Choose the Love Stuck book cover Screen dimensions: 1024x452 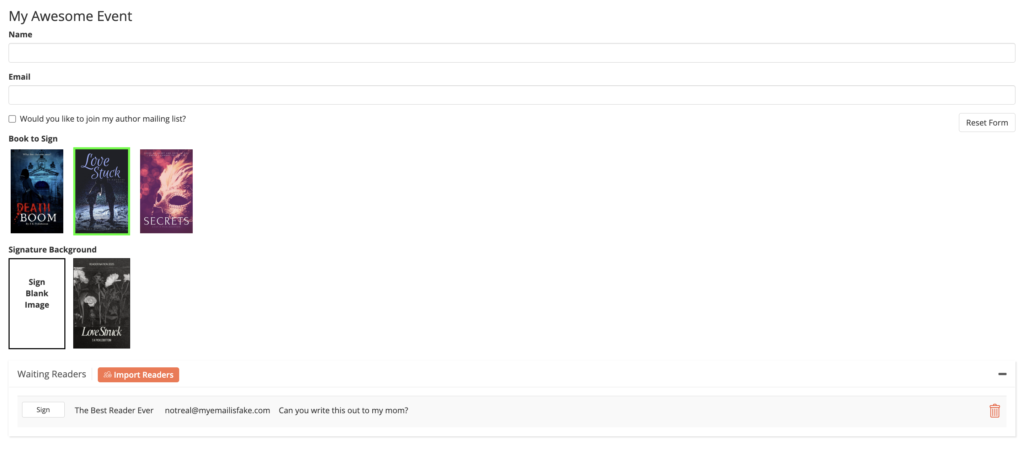(x=101, y=191)
